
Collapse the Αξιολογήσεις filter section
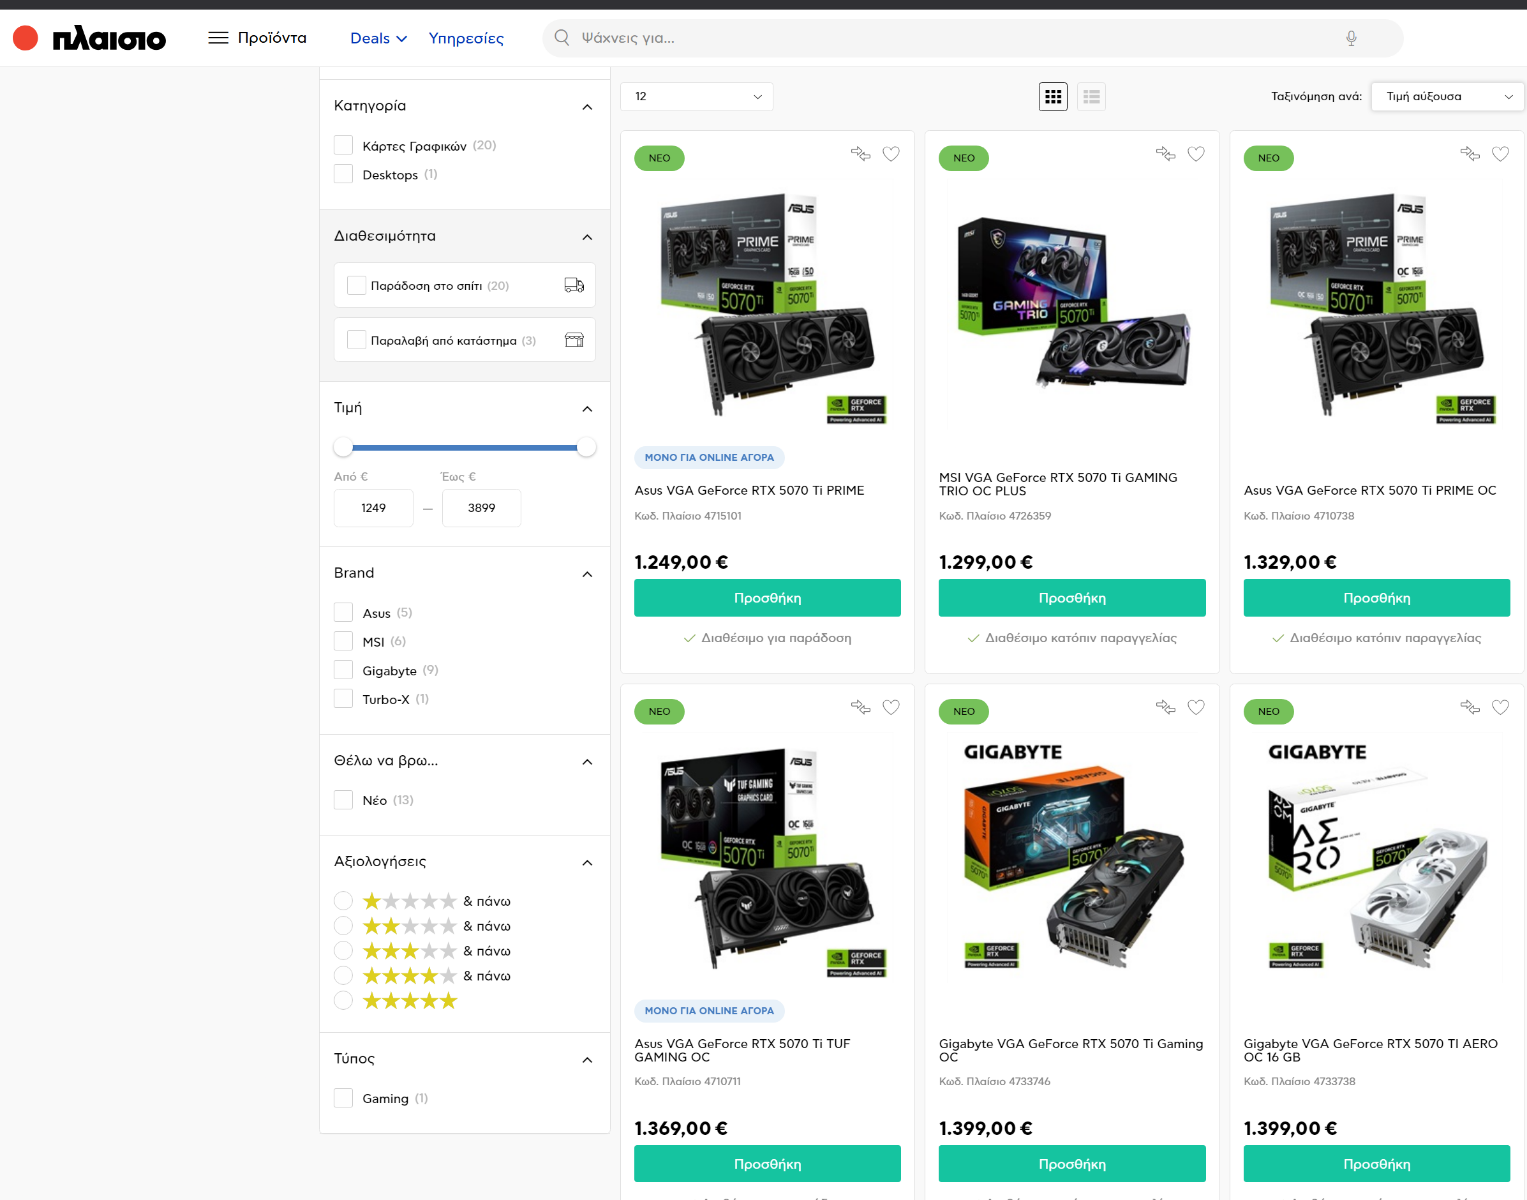587,863
